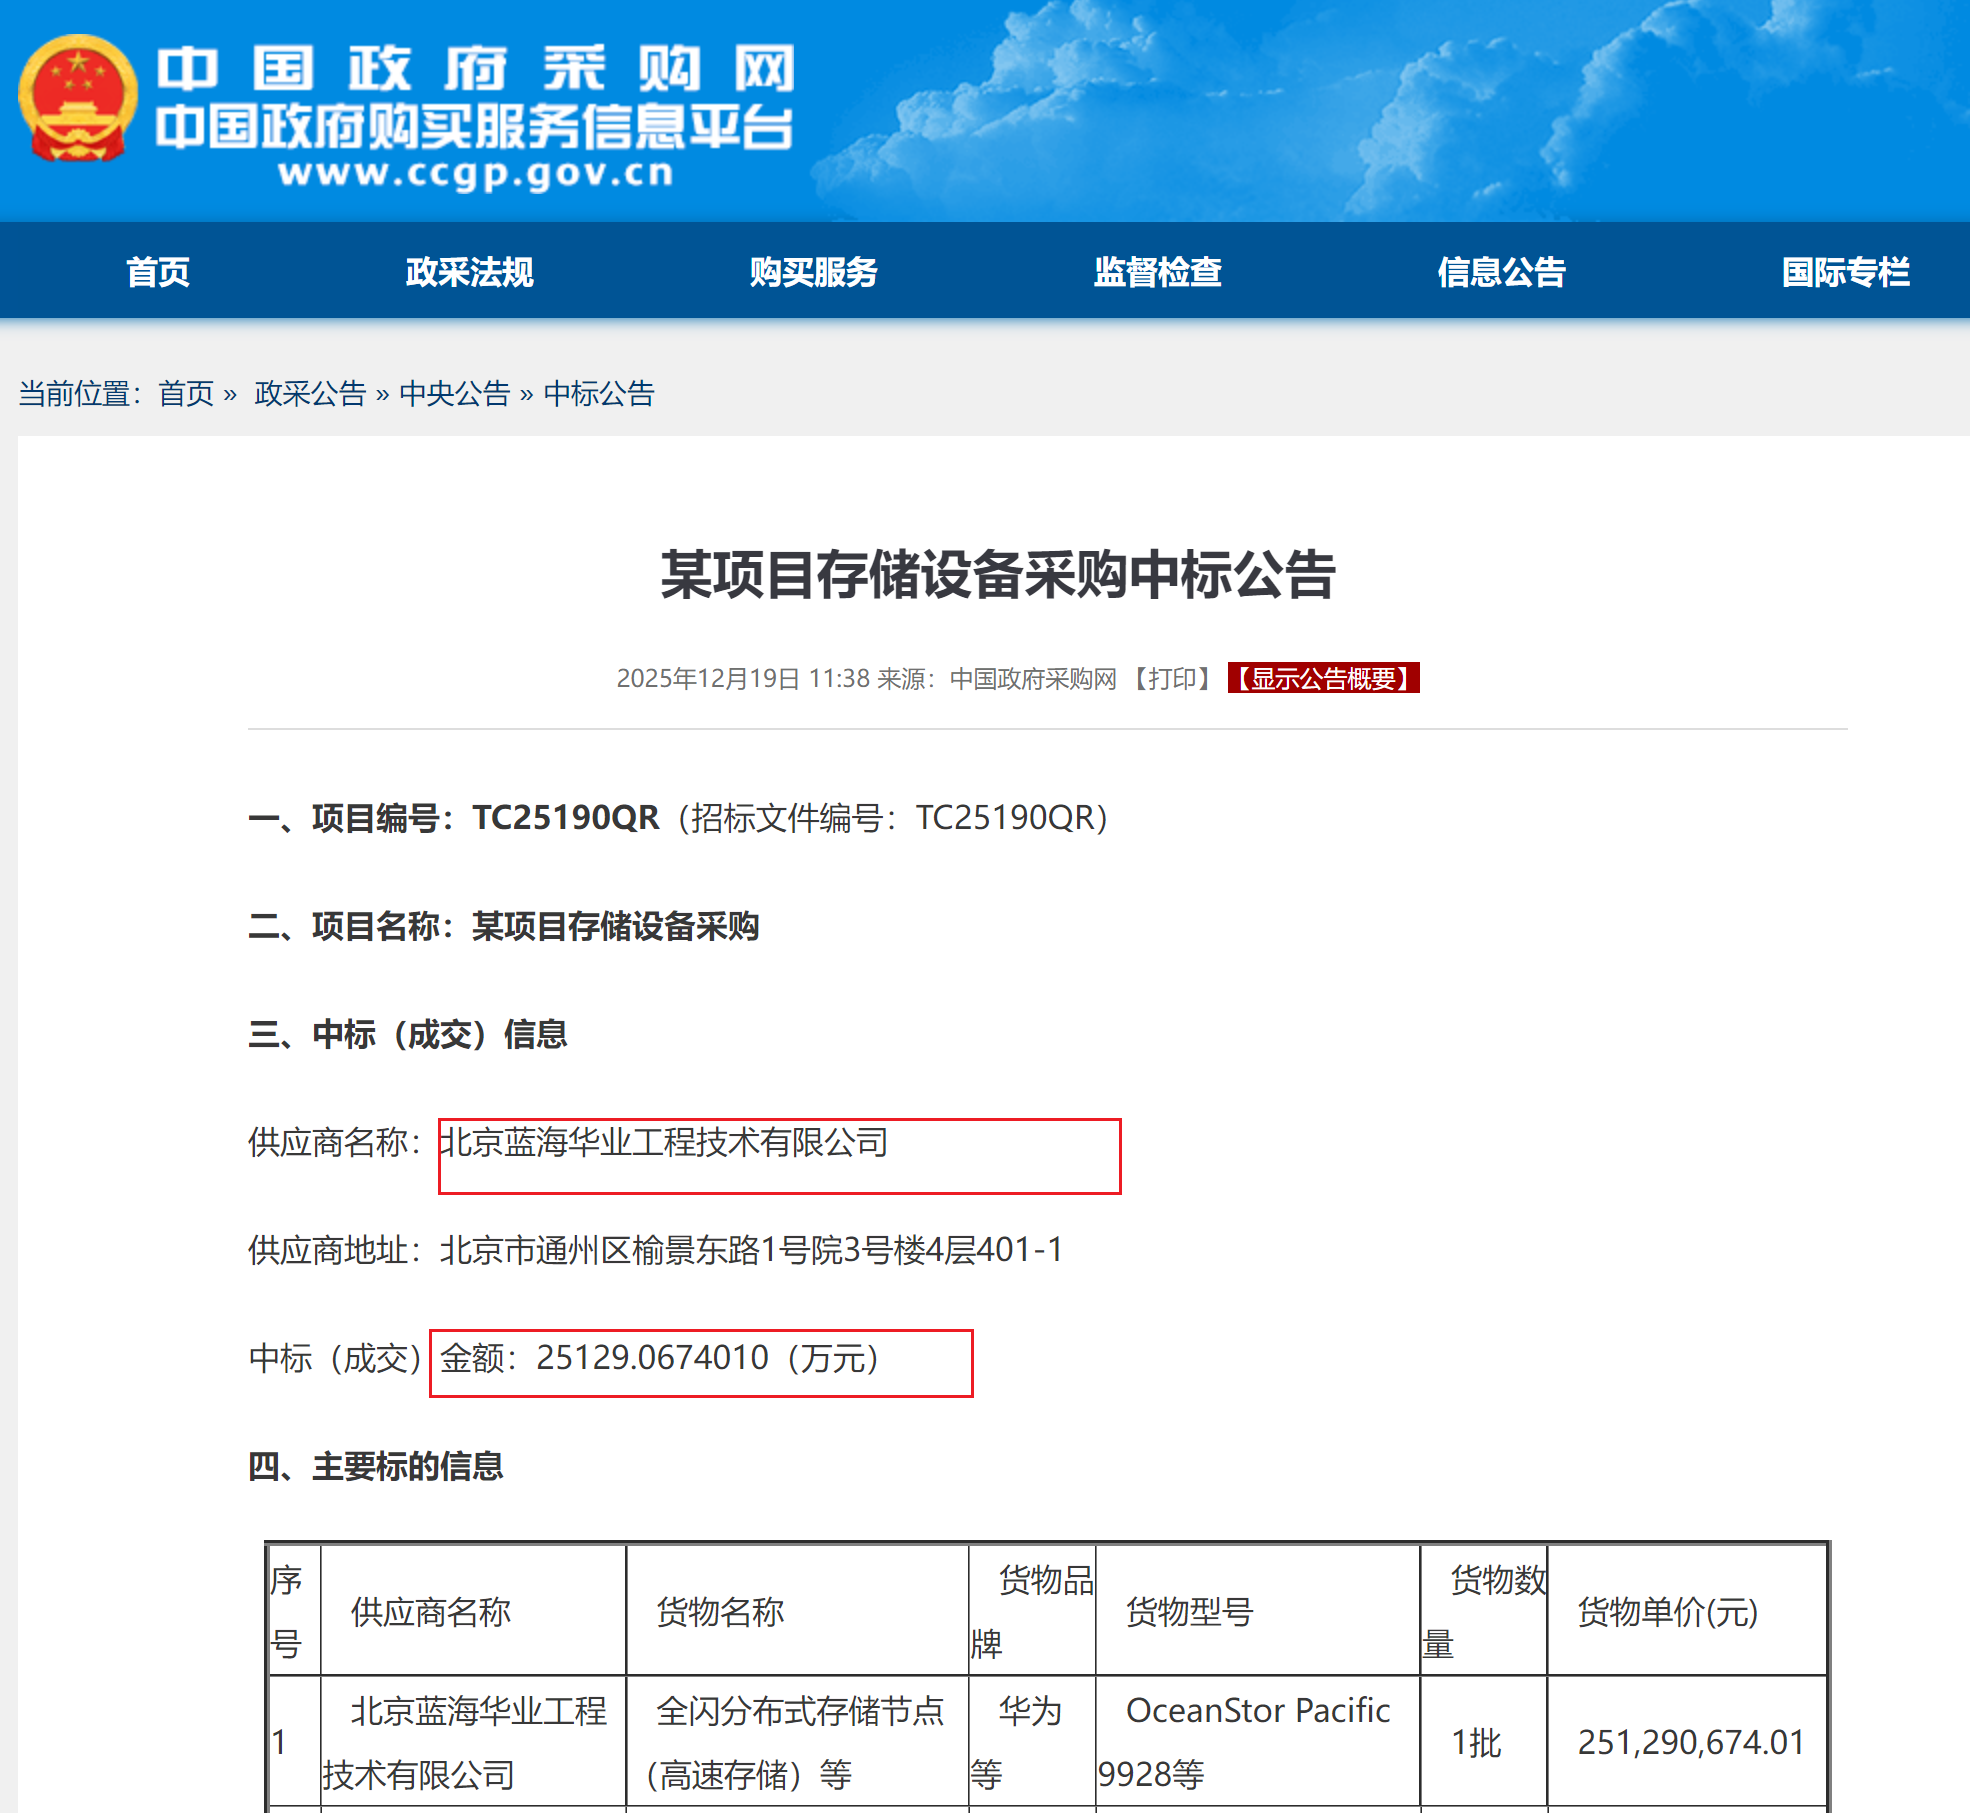
Task: Open the 中央公告 breadcrumb link
Action: [x=454, y=394]
